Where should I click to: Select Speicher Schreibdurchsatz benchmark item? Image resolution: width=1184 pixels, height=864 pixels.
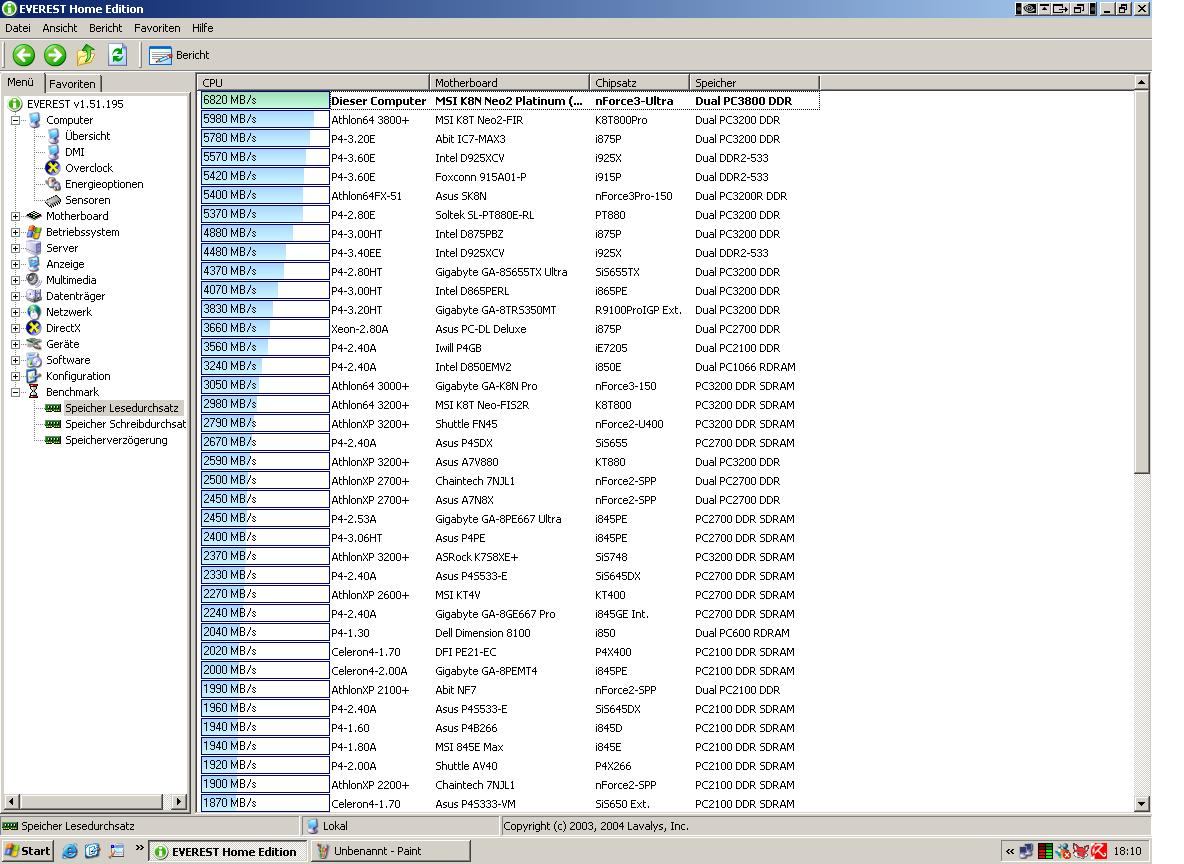click(125, 424)
